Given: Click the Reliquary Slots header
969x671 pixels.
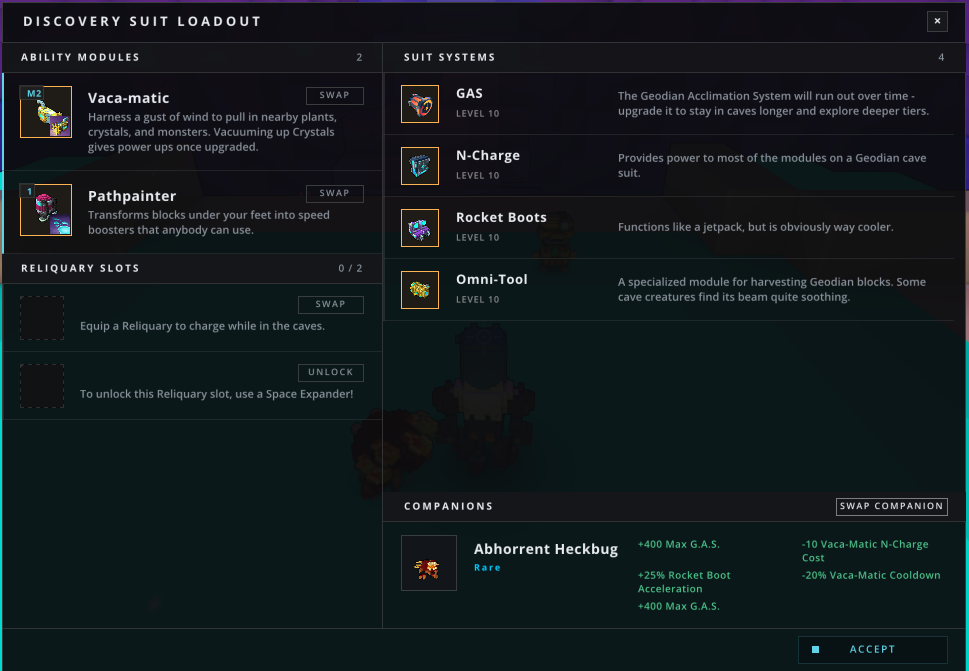Looking at the screenshot, I should (x=80, y=268).
